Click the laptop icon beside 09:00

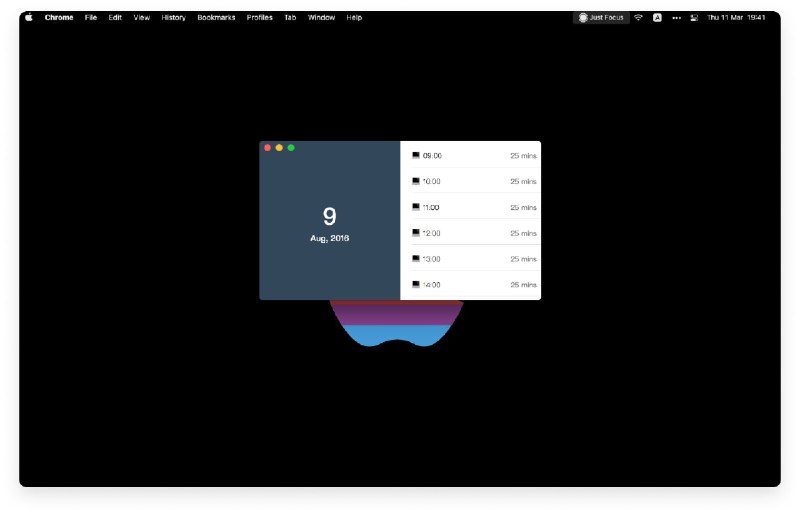pos(416,155)
